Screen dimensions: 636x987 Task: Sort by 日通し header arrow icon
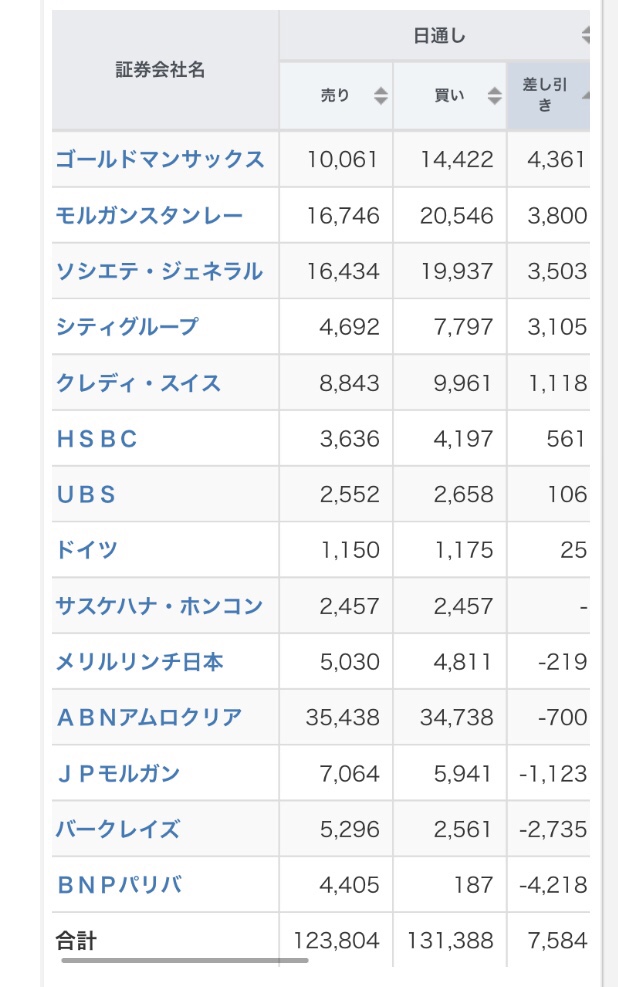(586, 35)
